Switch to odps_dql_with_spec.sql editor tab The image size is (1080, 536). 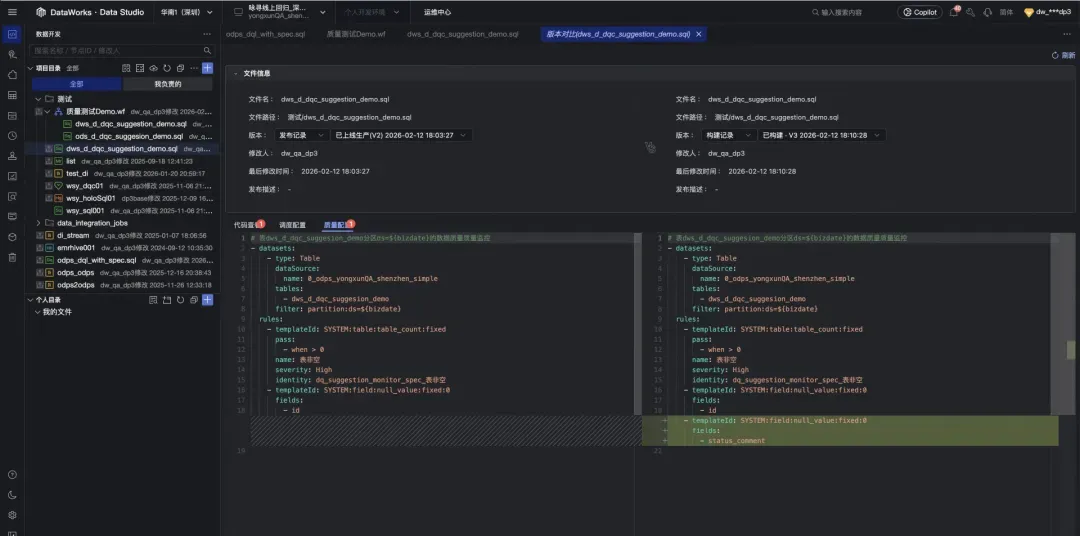coord(265,34)
